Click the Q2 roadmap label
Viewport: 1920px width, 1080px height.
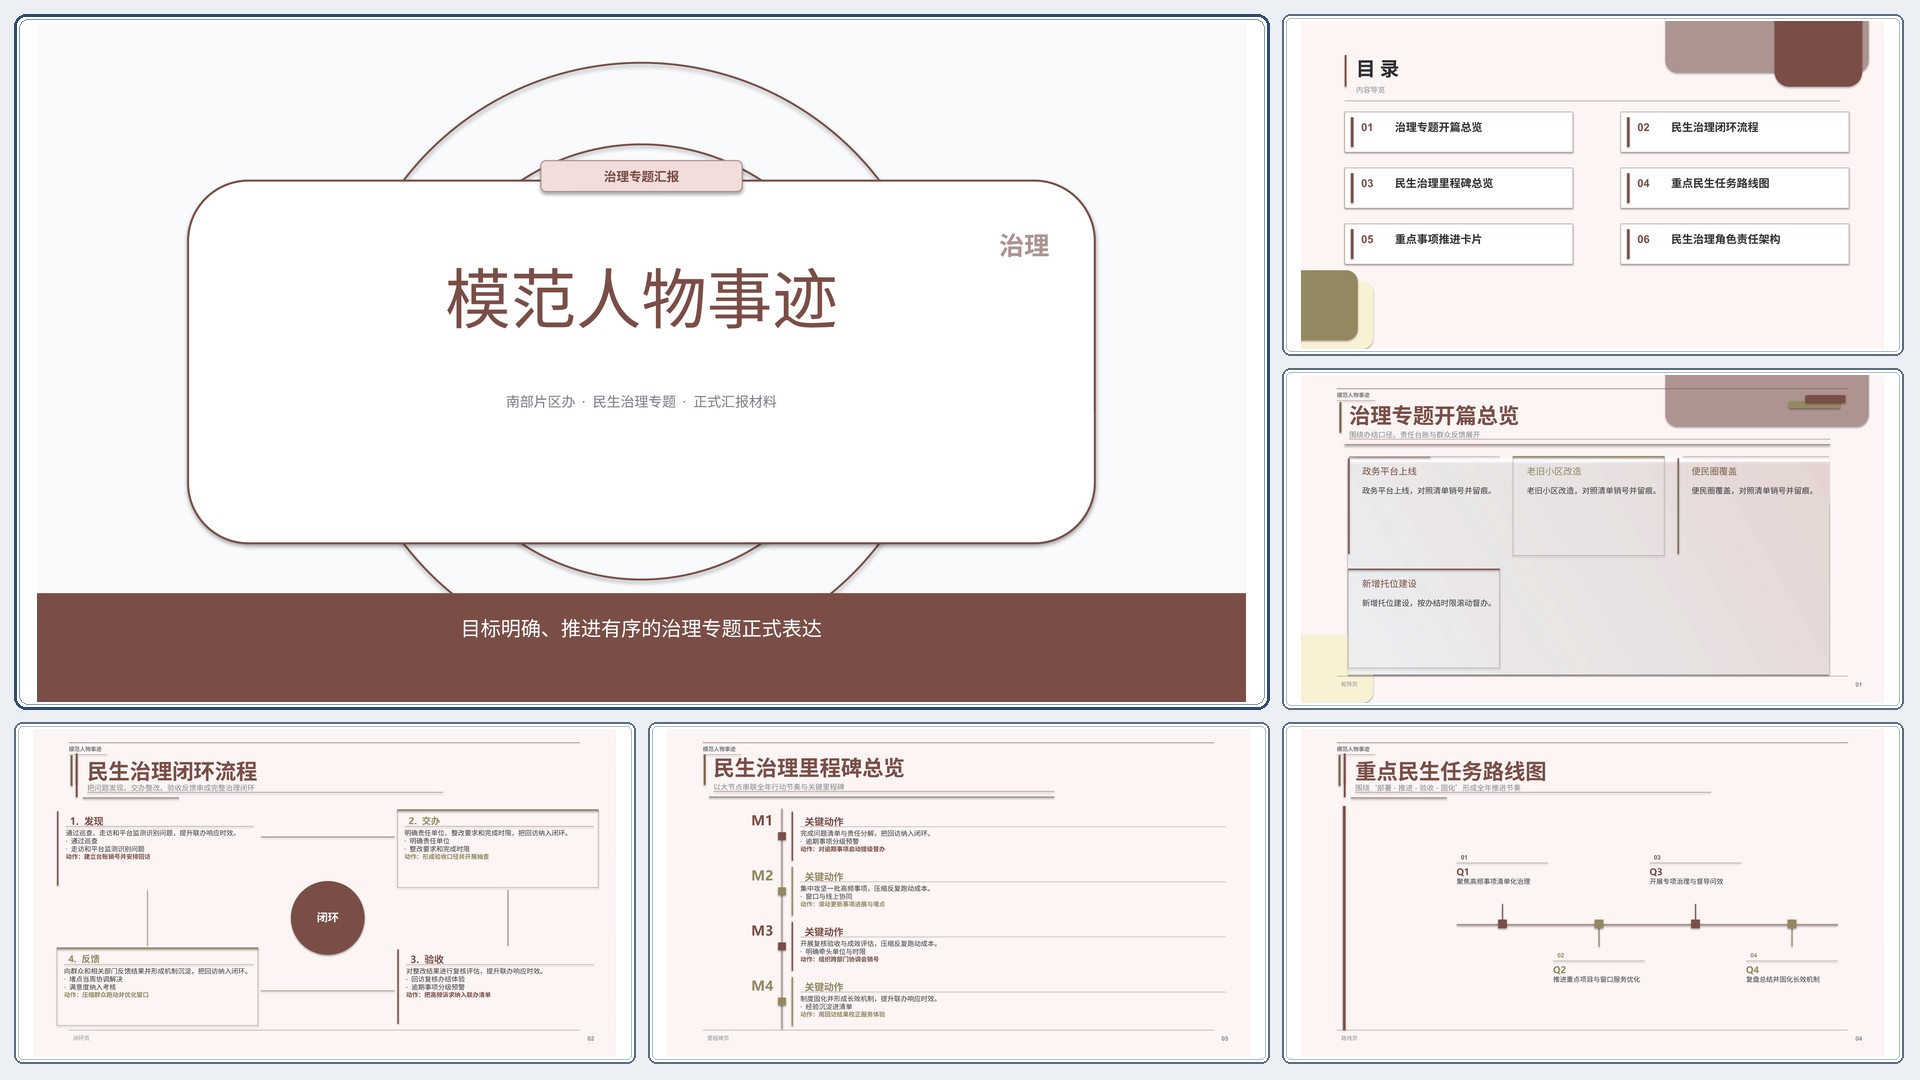pos(1560,970)
